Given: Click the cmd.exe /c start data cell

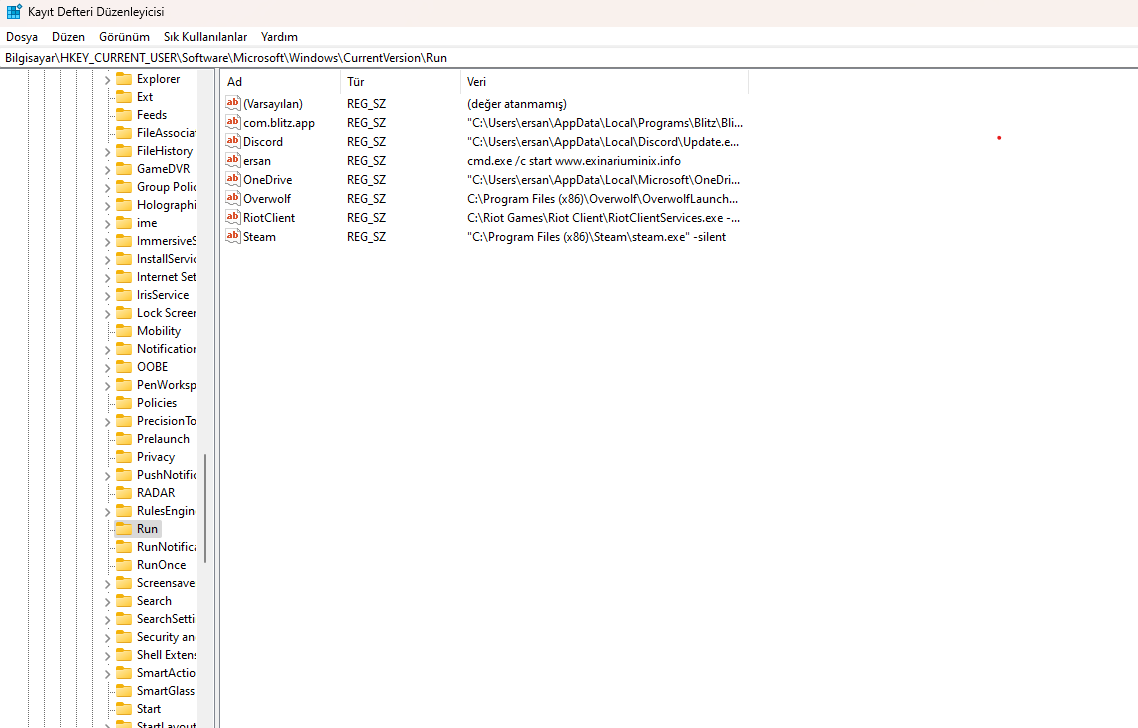Looking at the screenshot, I should [573, 161].
